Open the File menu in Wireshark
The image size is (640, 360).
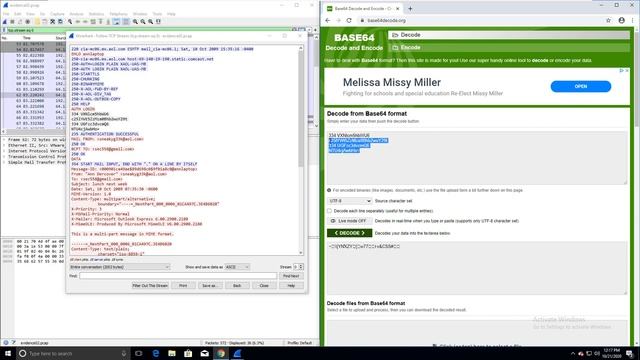6,14
